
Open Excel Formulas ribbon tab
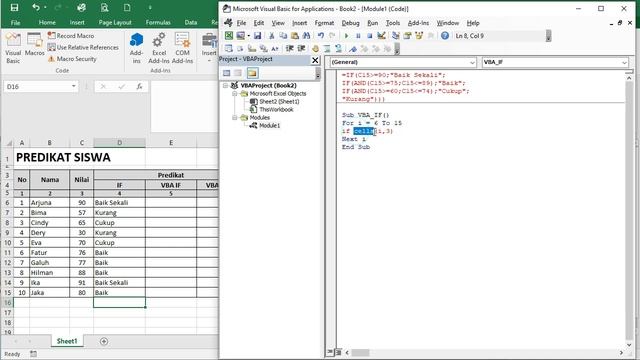coord(158,22)
